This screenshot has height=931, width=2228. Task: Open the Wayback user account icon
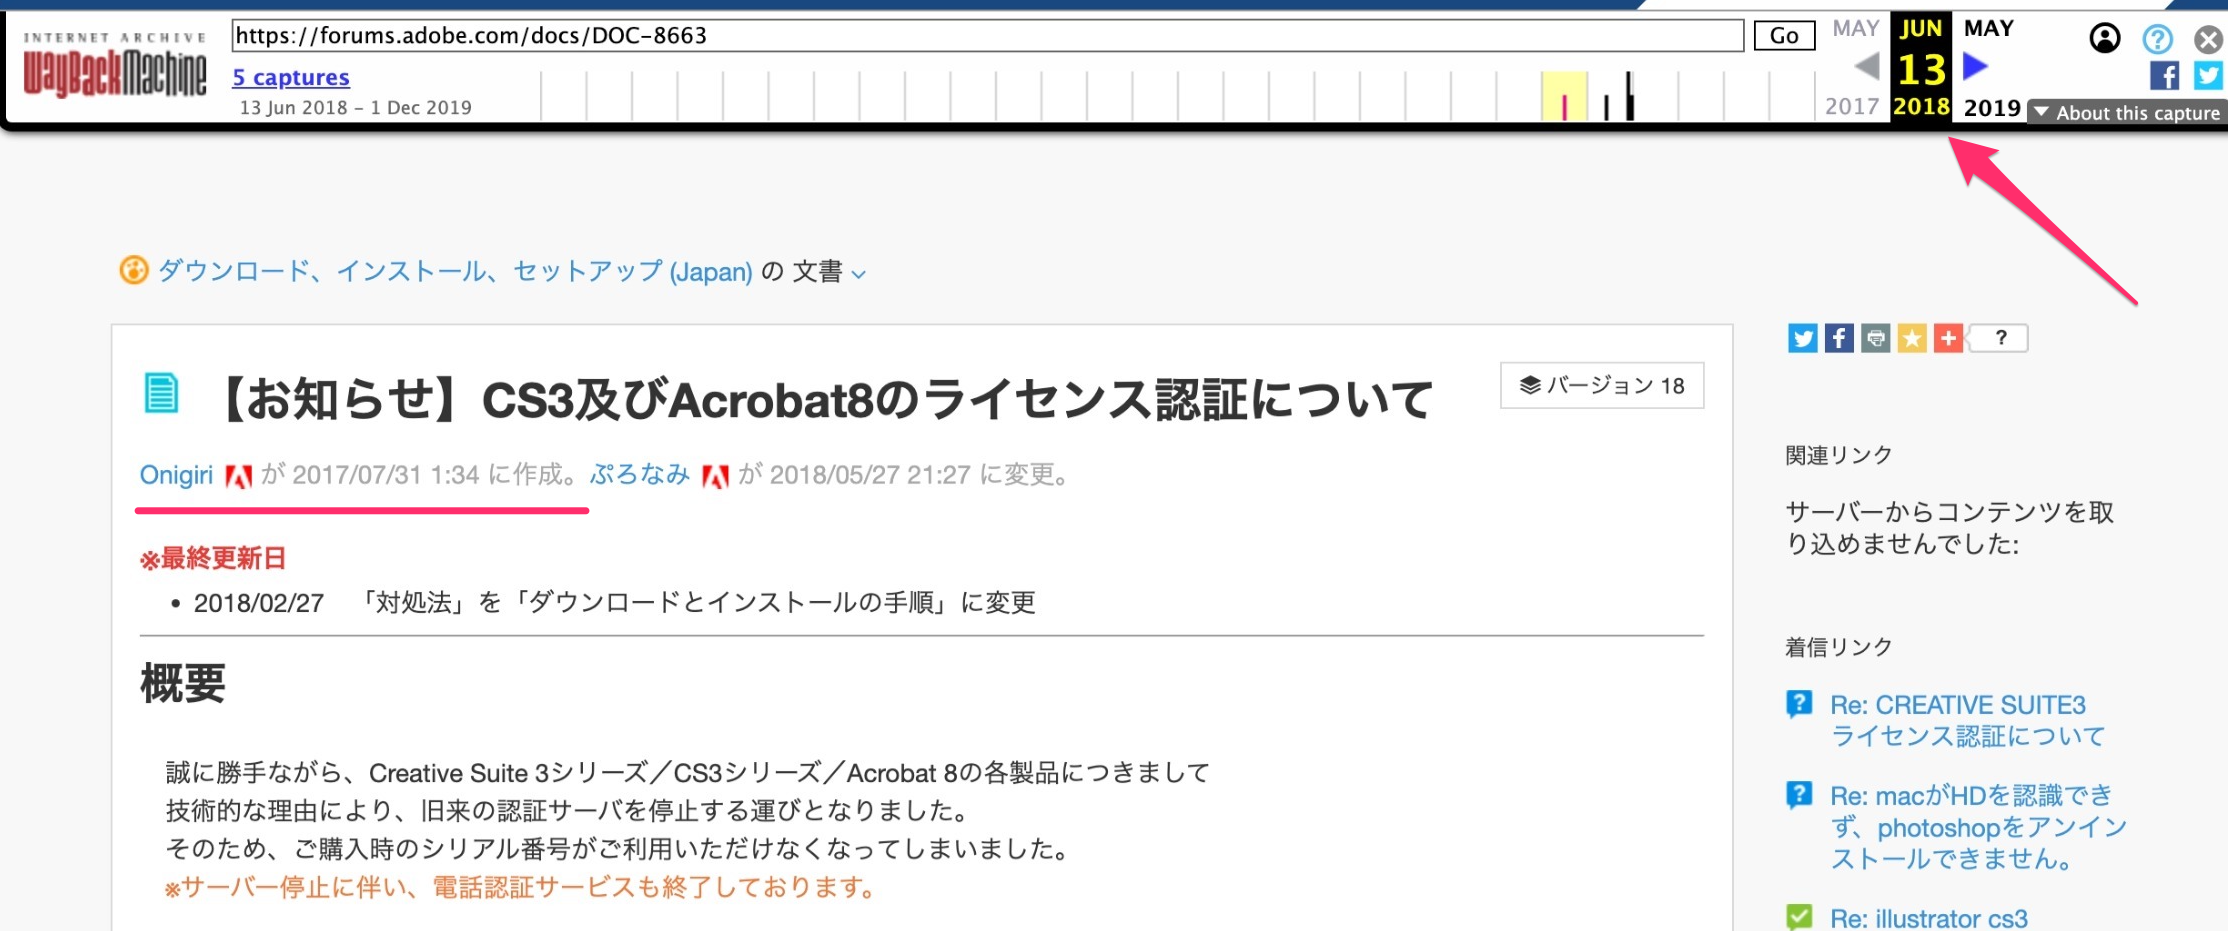point(2104,38)
